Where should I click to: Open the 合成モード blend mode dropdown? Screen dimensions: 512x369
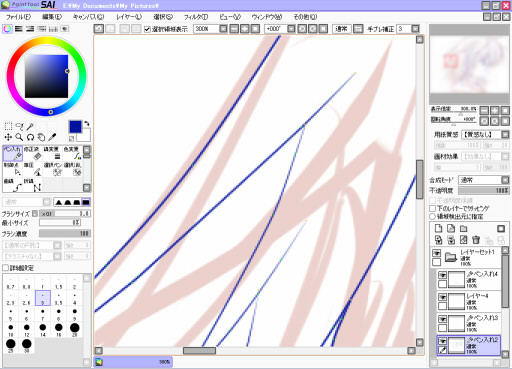(505, 180)
